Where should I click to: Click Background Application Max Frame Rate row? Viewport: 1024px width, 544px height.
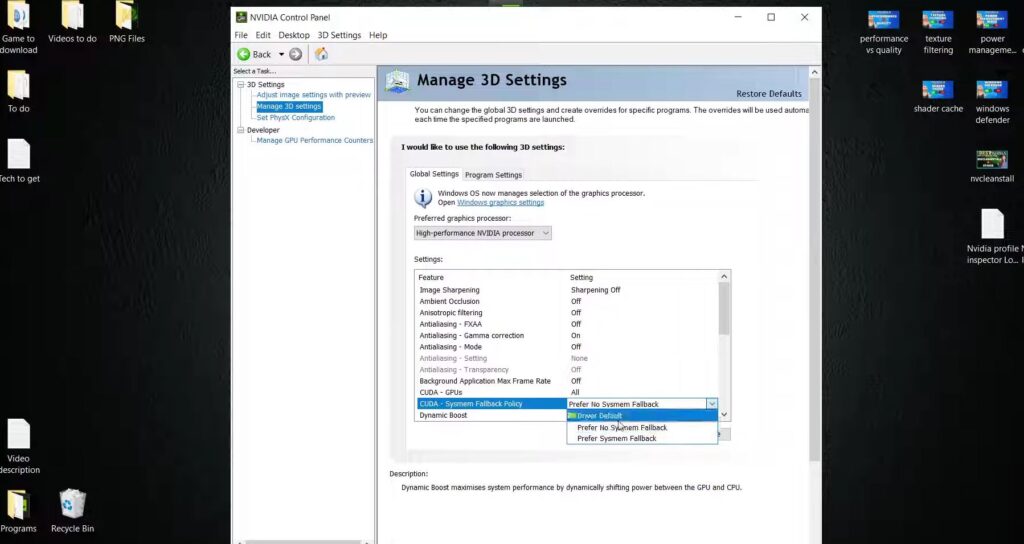click(568, 381)
